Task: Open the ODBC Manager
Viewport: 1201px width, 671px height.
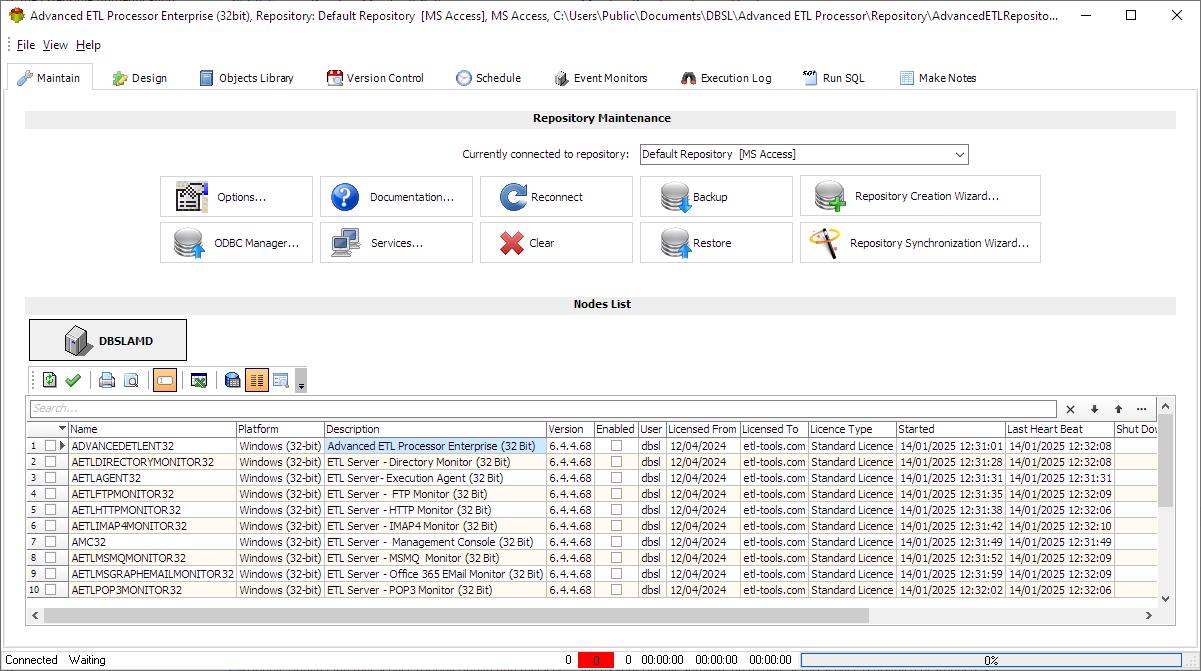Action: point(236,243)
